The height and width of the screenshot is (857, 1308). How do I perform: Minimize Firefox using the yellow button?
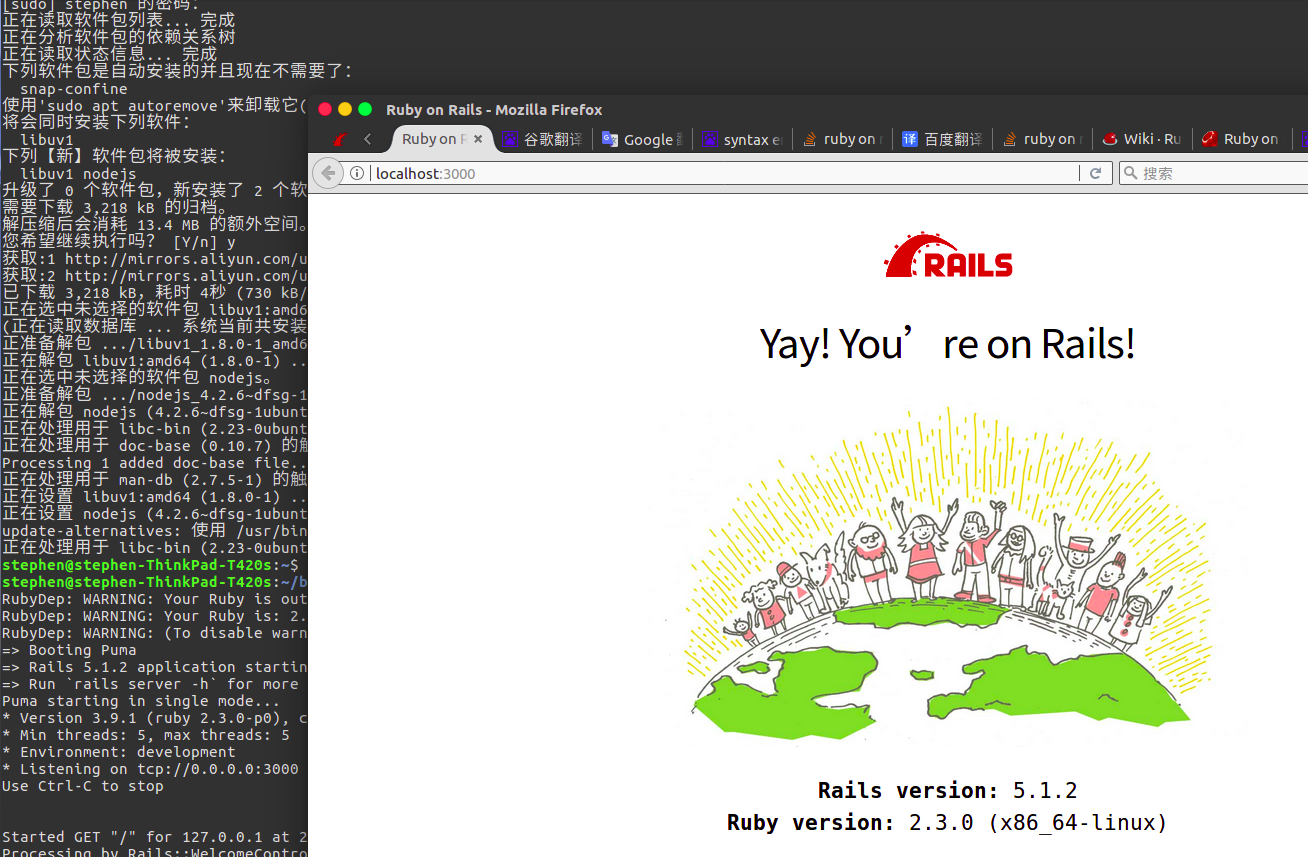345,109
